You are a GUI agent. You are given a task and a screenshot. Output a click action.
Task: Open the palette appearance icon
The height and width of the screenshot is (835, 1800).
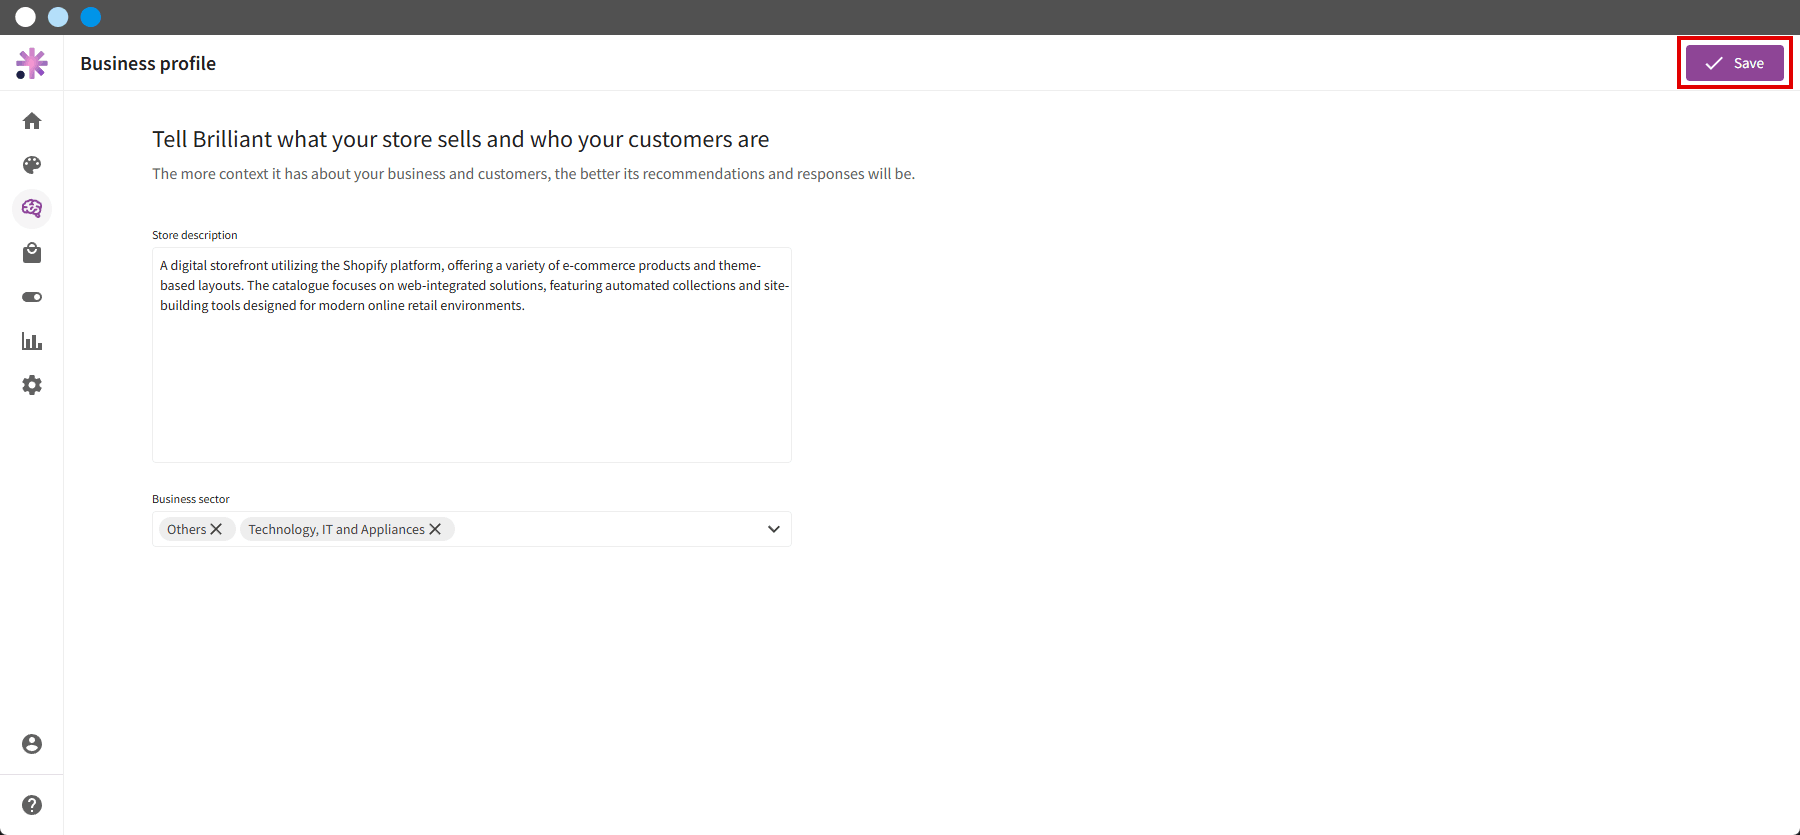tap(32, 165)
